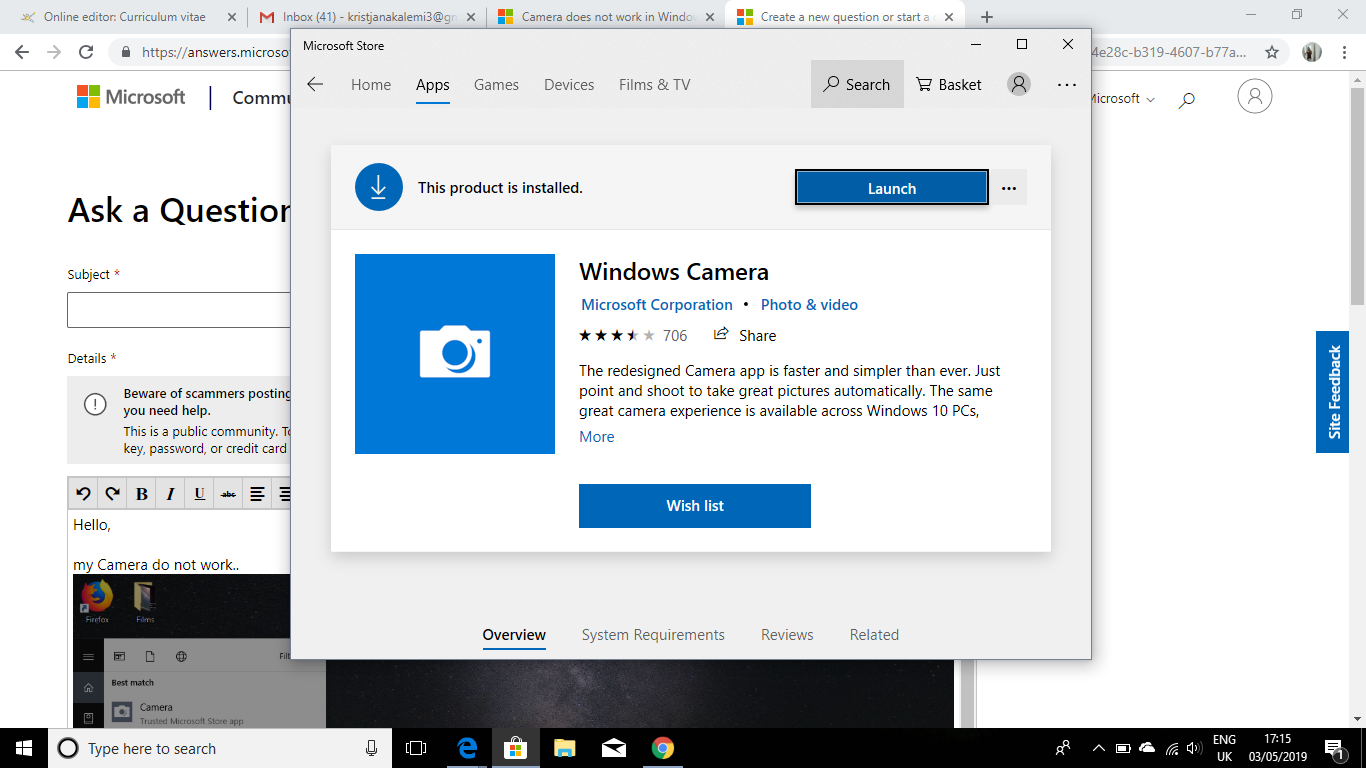This screenshot has height=768, width=1366.
Task: Reload the Chrome page
Action: click(x=86, y=52)
